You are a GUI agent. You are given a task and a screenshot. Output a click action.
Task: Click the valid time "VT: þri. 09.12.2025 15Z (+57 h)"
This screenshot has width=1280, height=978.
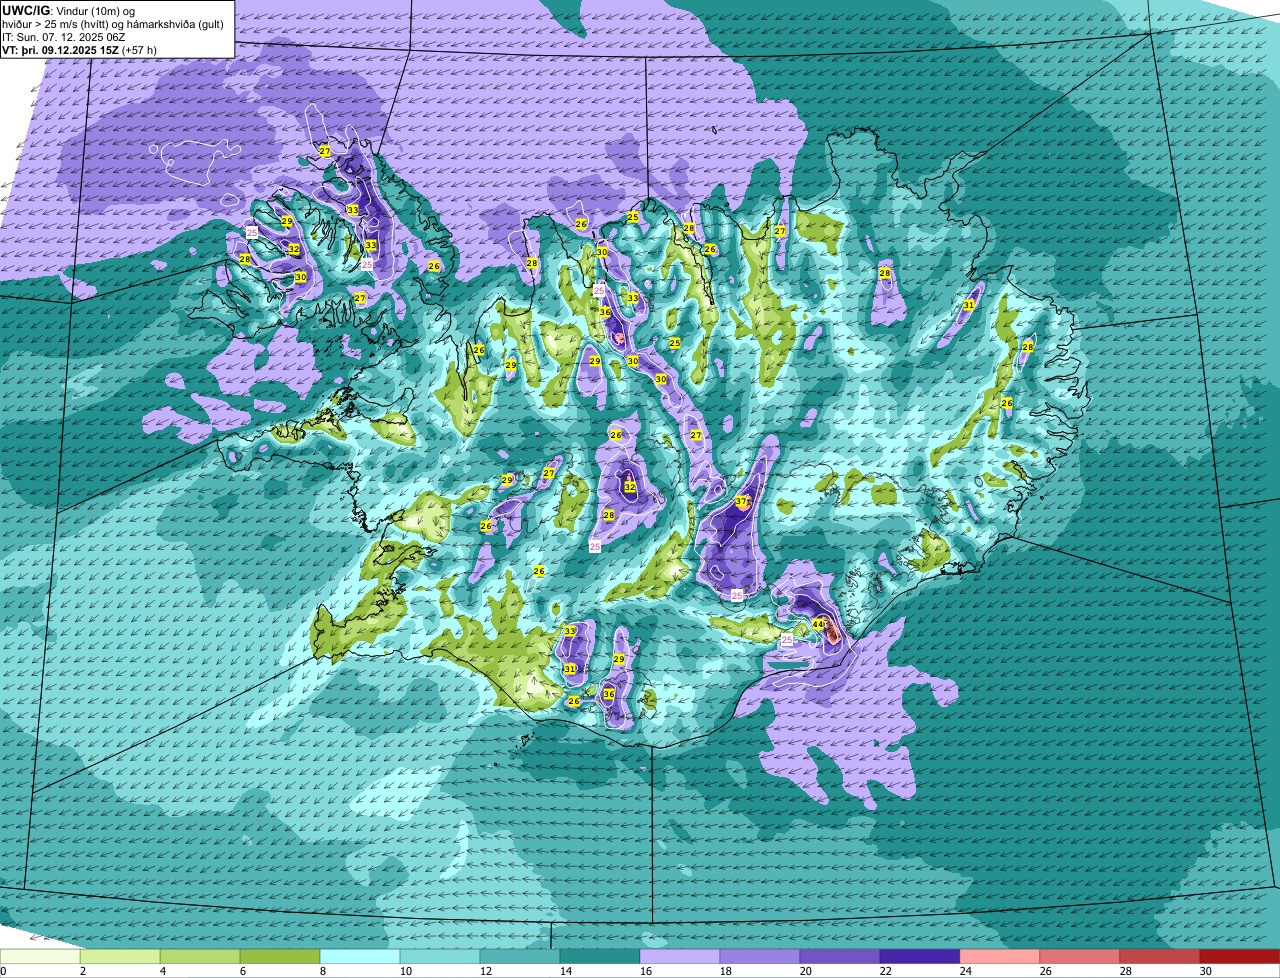[x=79, y=49]
